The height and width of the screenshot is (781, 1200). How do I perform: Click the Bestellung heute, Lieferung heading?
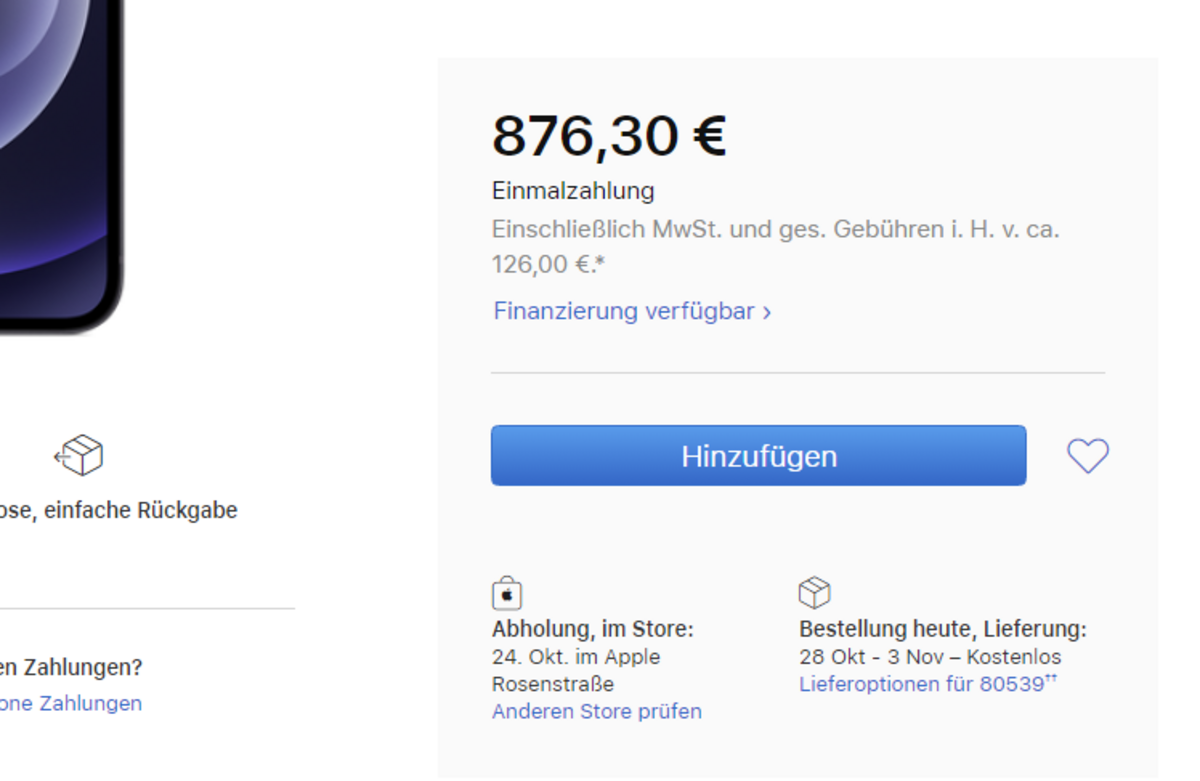pyautogui.click(x=943, y=630)
